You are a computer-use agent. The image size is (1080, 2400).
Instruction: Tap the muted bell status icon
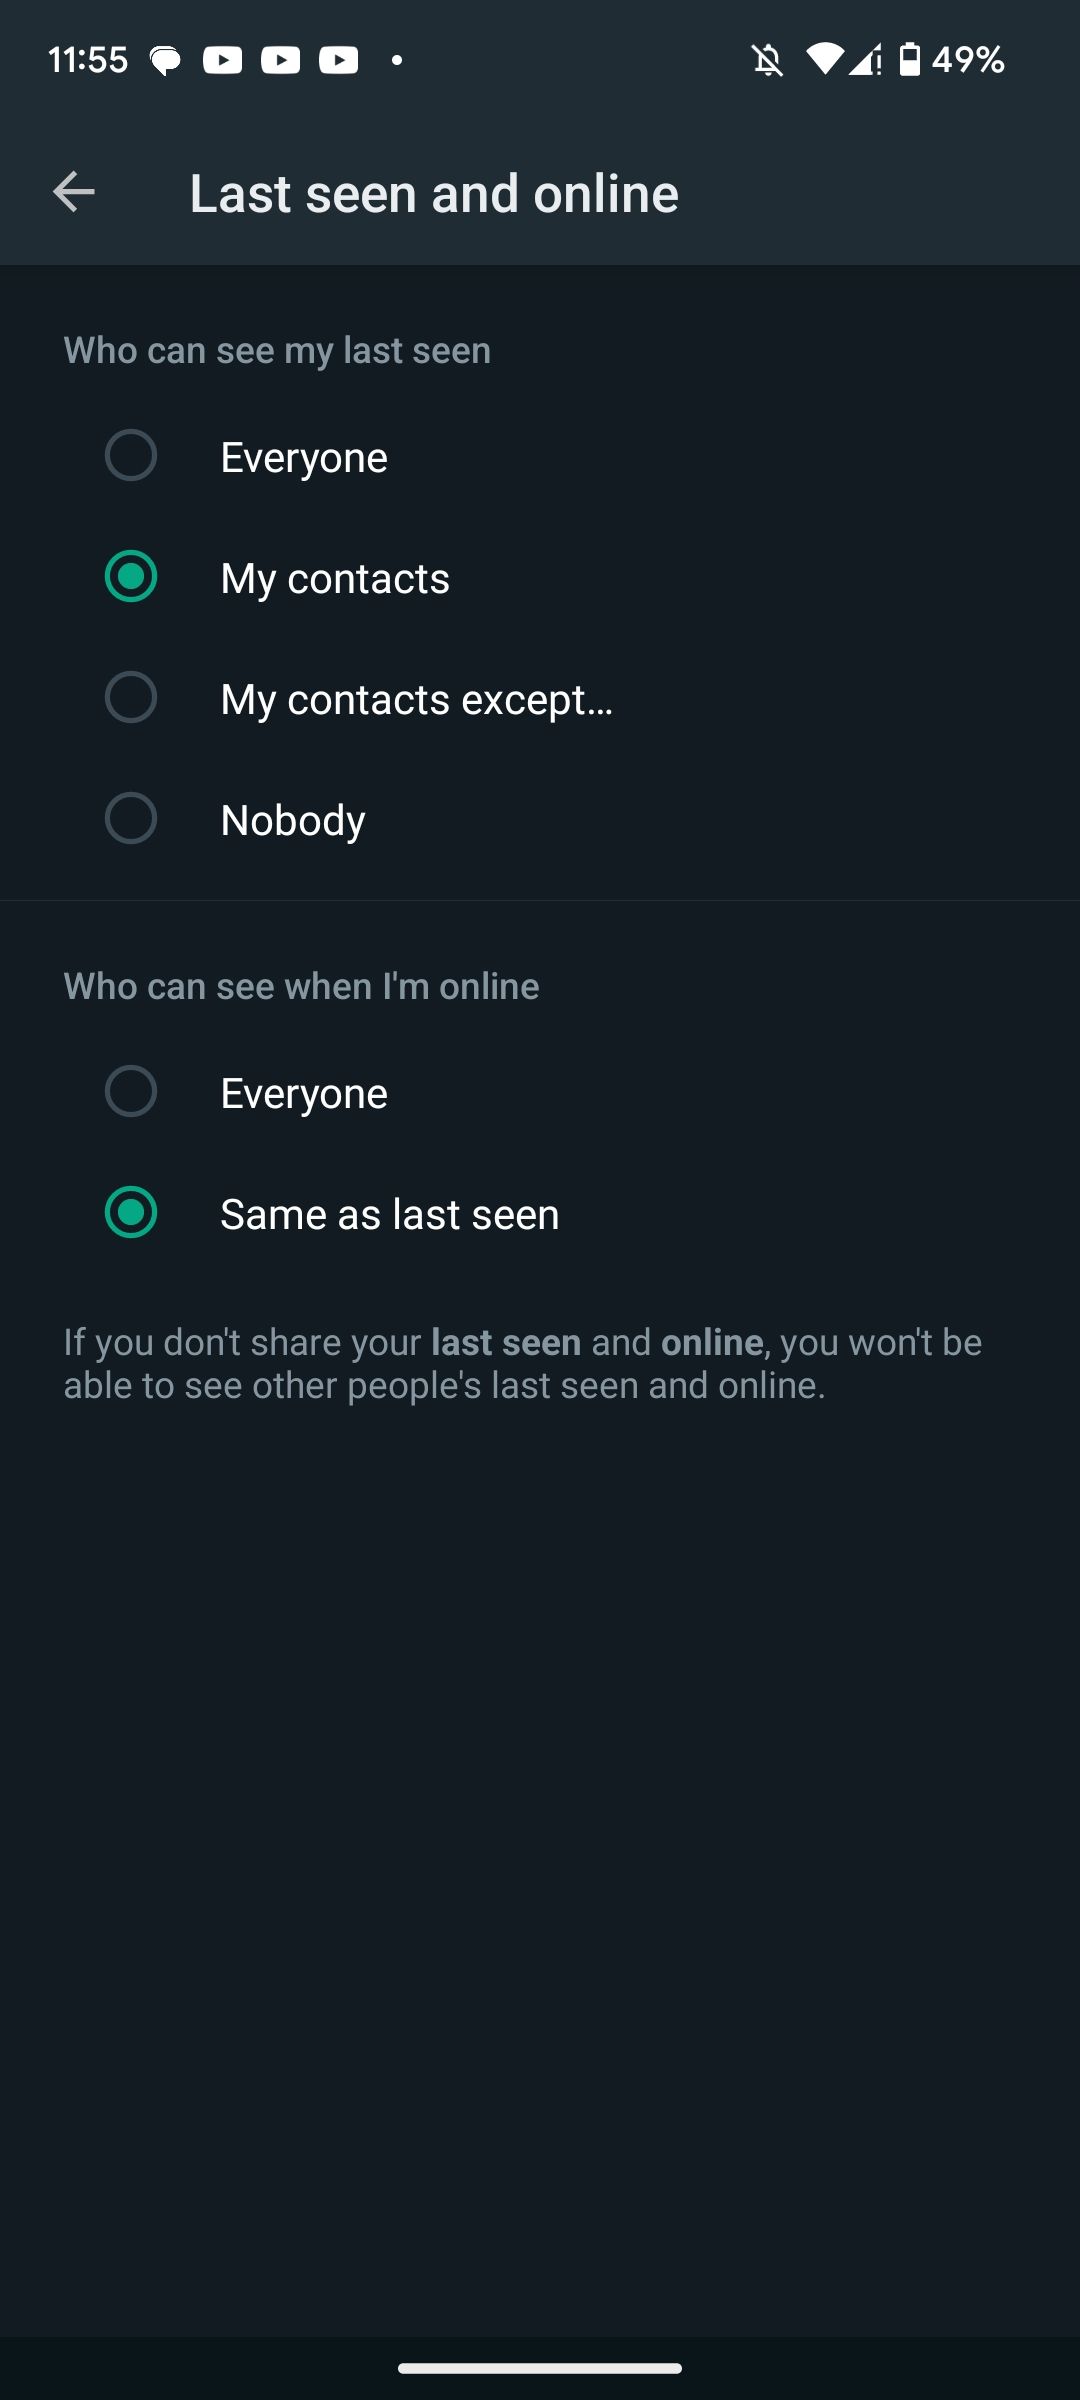[767, 61]
